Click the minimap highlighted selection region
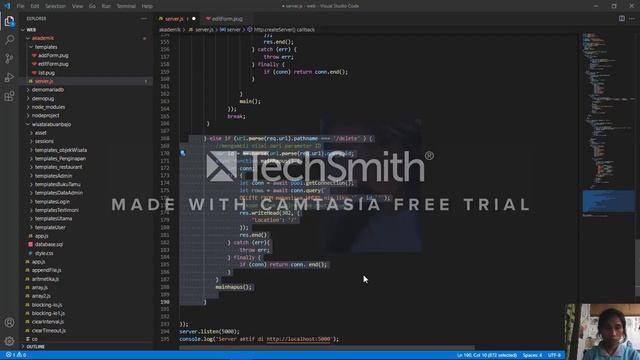This screenshot has height=360, width=640. point(609,201)
